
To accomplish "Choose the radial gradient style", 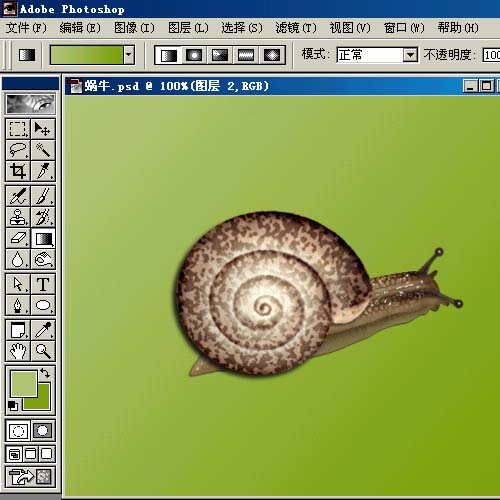I will click(194, 55).
